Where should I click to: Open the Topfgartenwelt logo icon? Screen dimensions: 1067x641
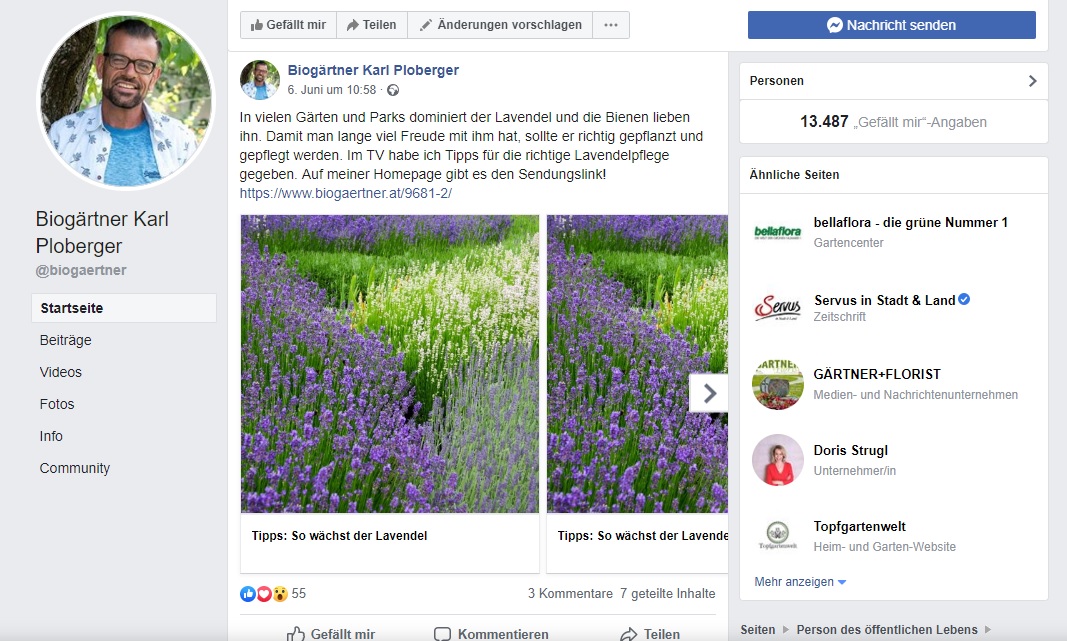click(777, 536)
